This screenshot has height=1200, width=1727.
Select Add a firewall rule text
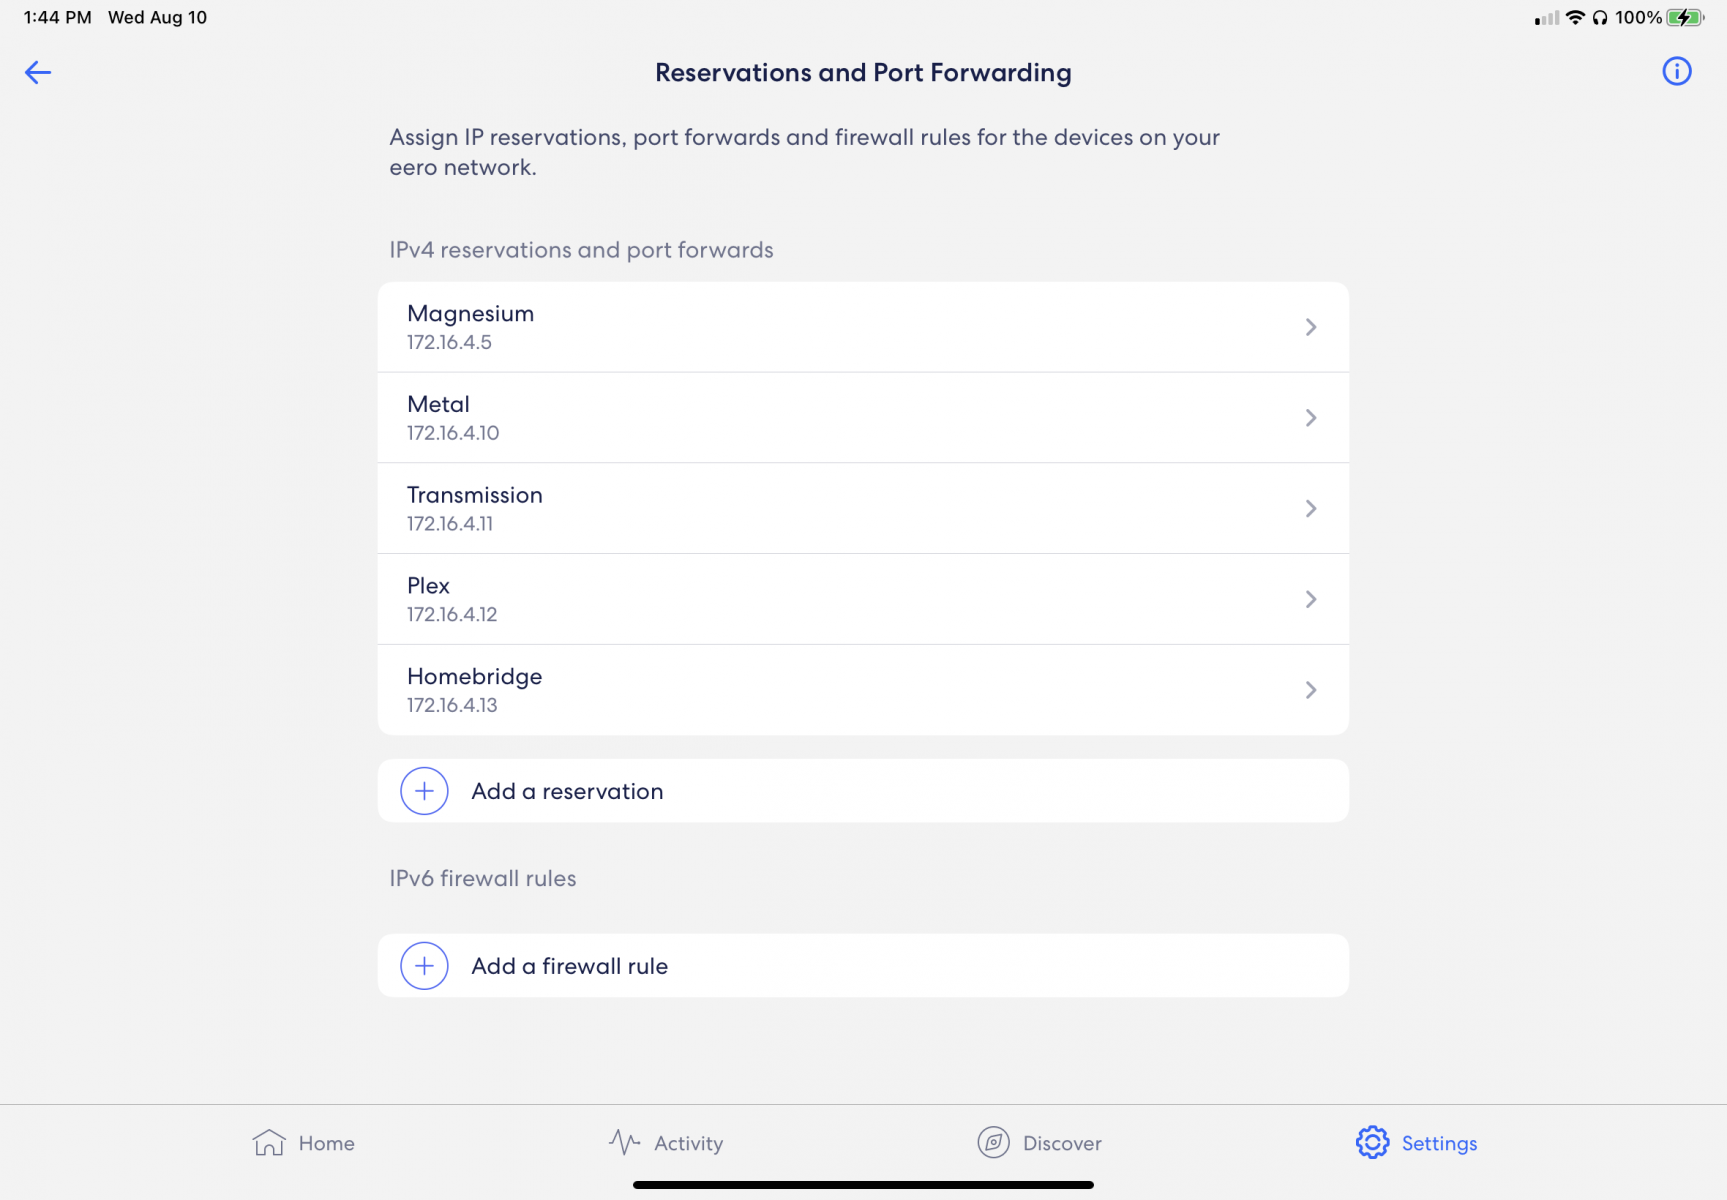pyautogui.click(x=569, y=966)
